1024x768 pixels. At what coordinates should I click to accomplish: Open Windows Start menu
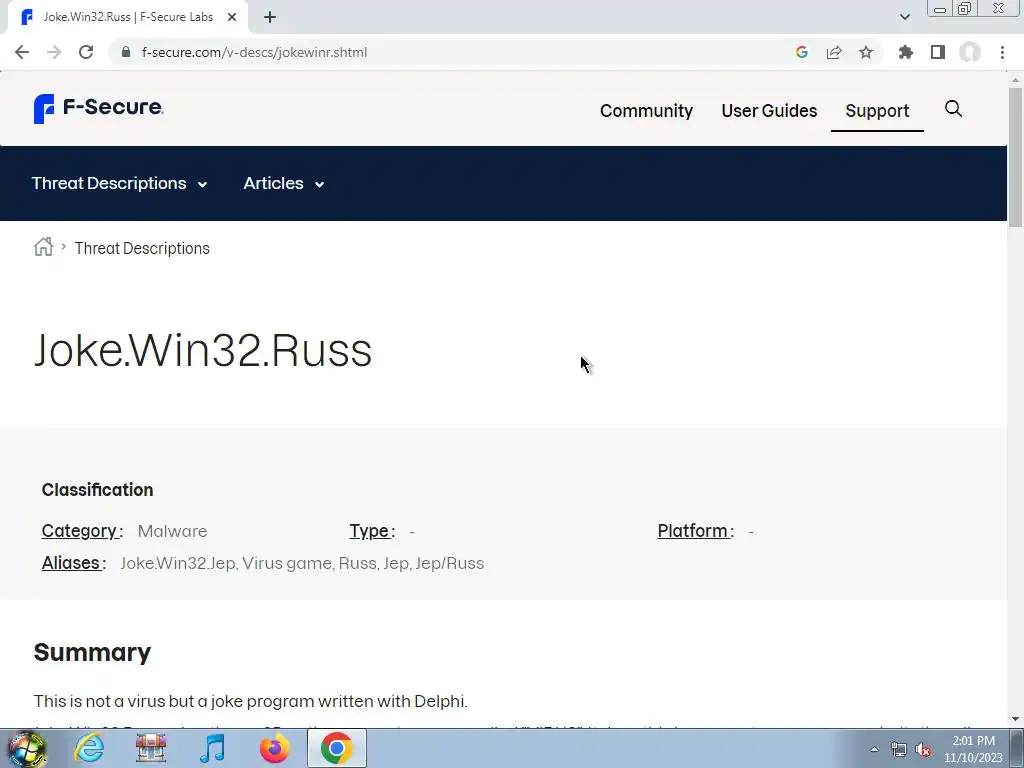27,748
